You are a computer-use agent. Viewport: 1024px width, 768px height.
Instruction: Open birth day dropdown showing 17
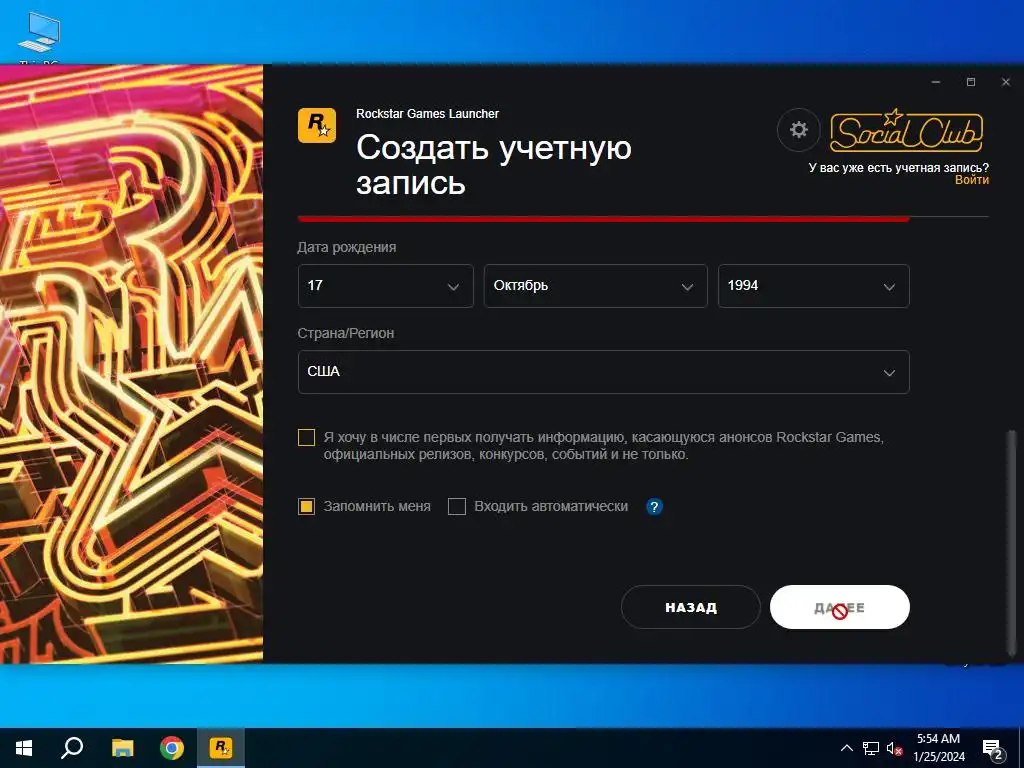pos(385,285)
